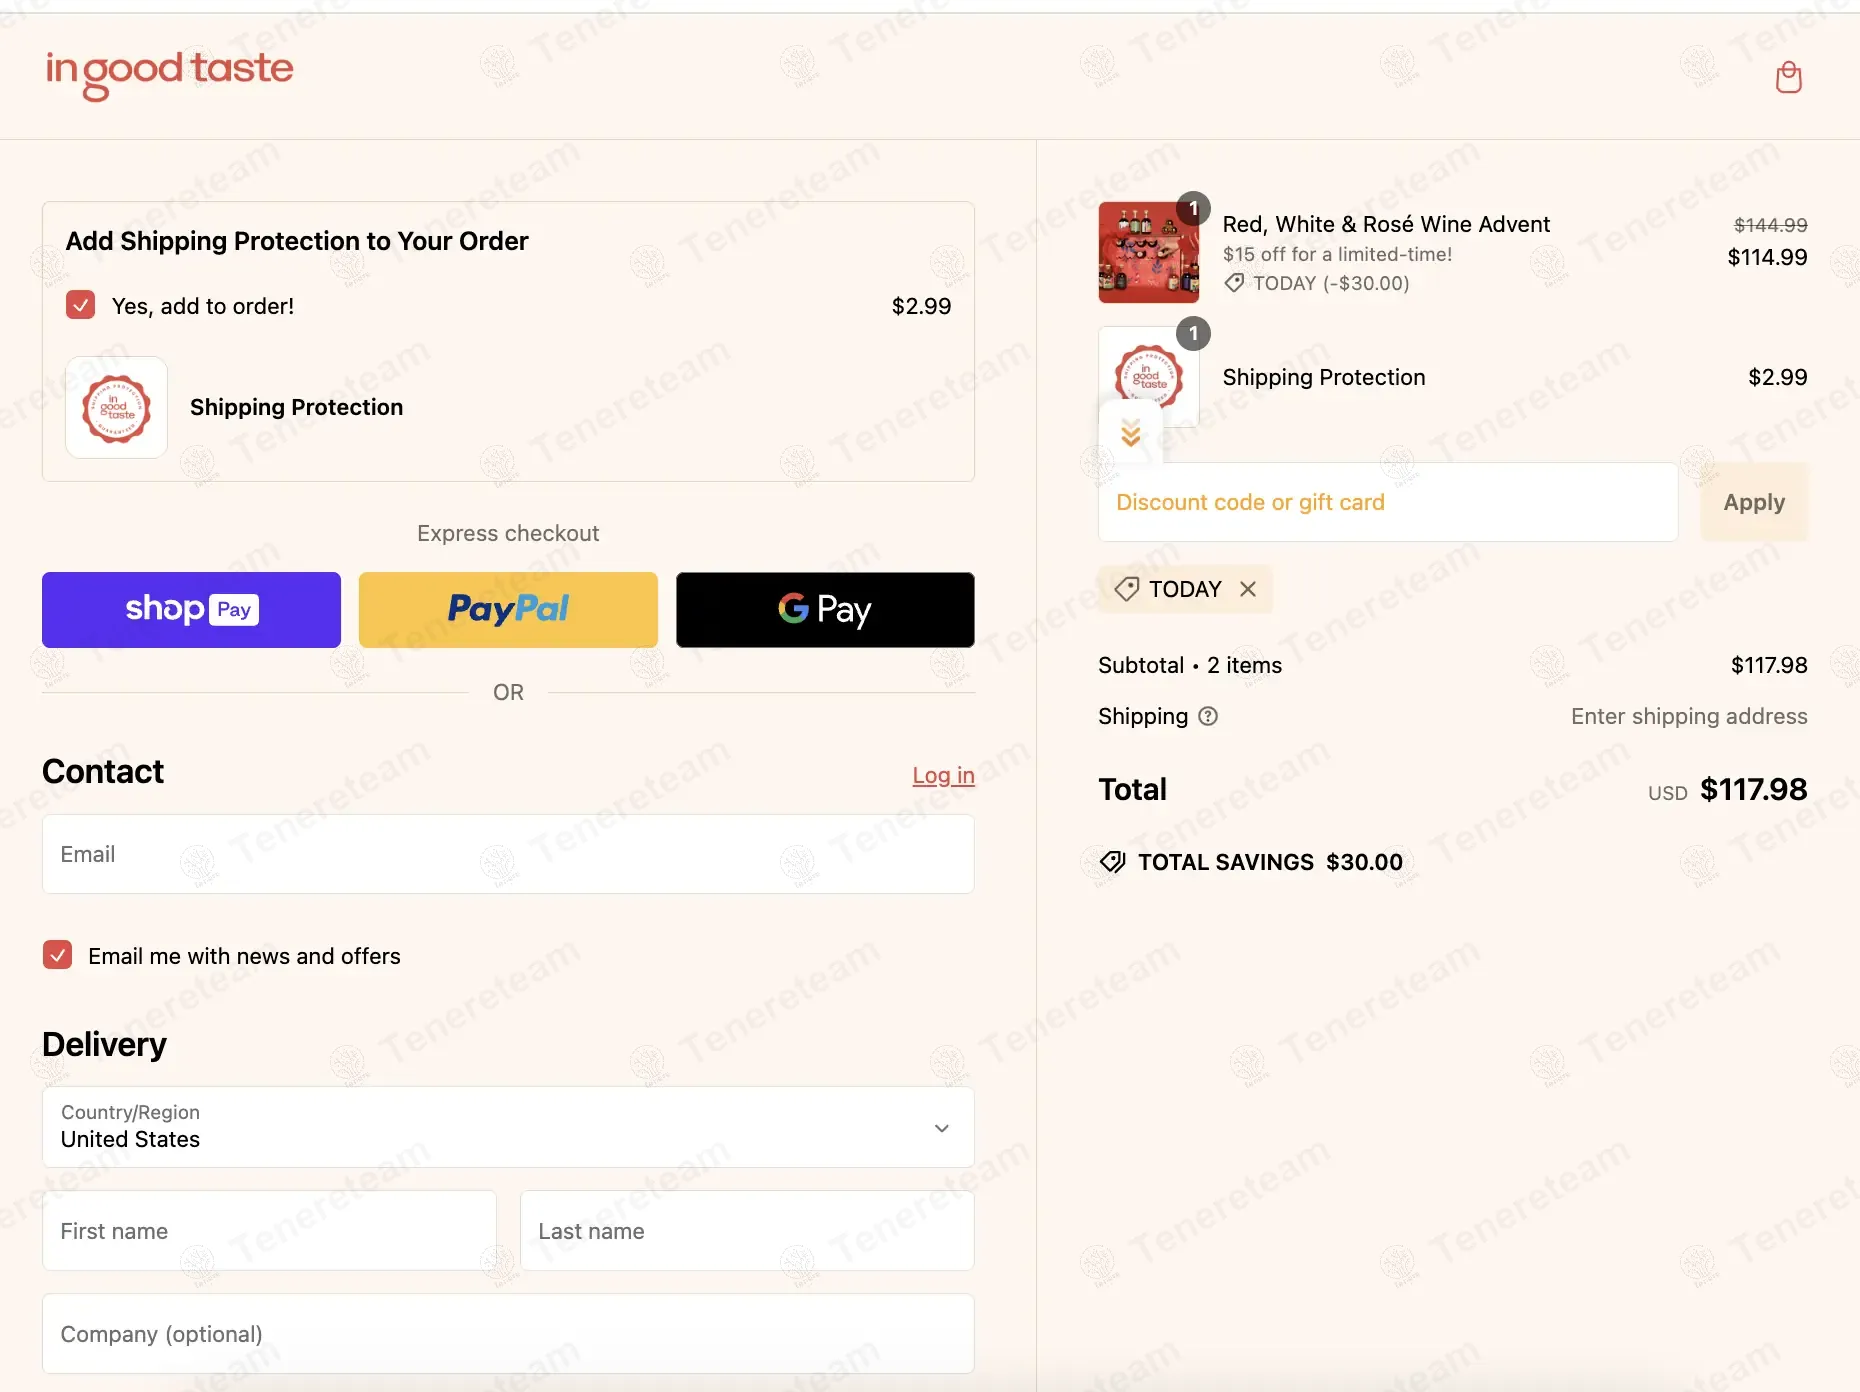Click the double chevron scroll-down icon
The height and width of the screenshot is (1392, 1860).
[1131, 434]
